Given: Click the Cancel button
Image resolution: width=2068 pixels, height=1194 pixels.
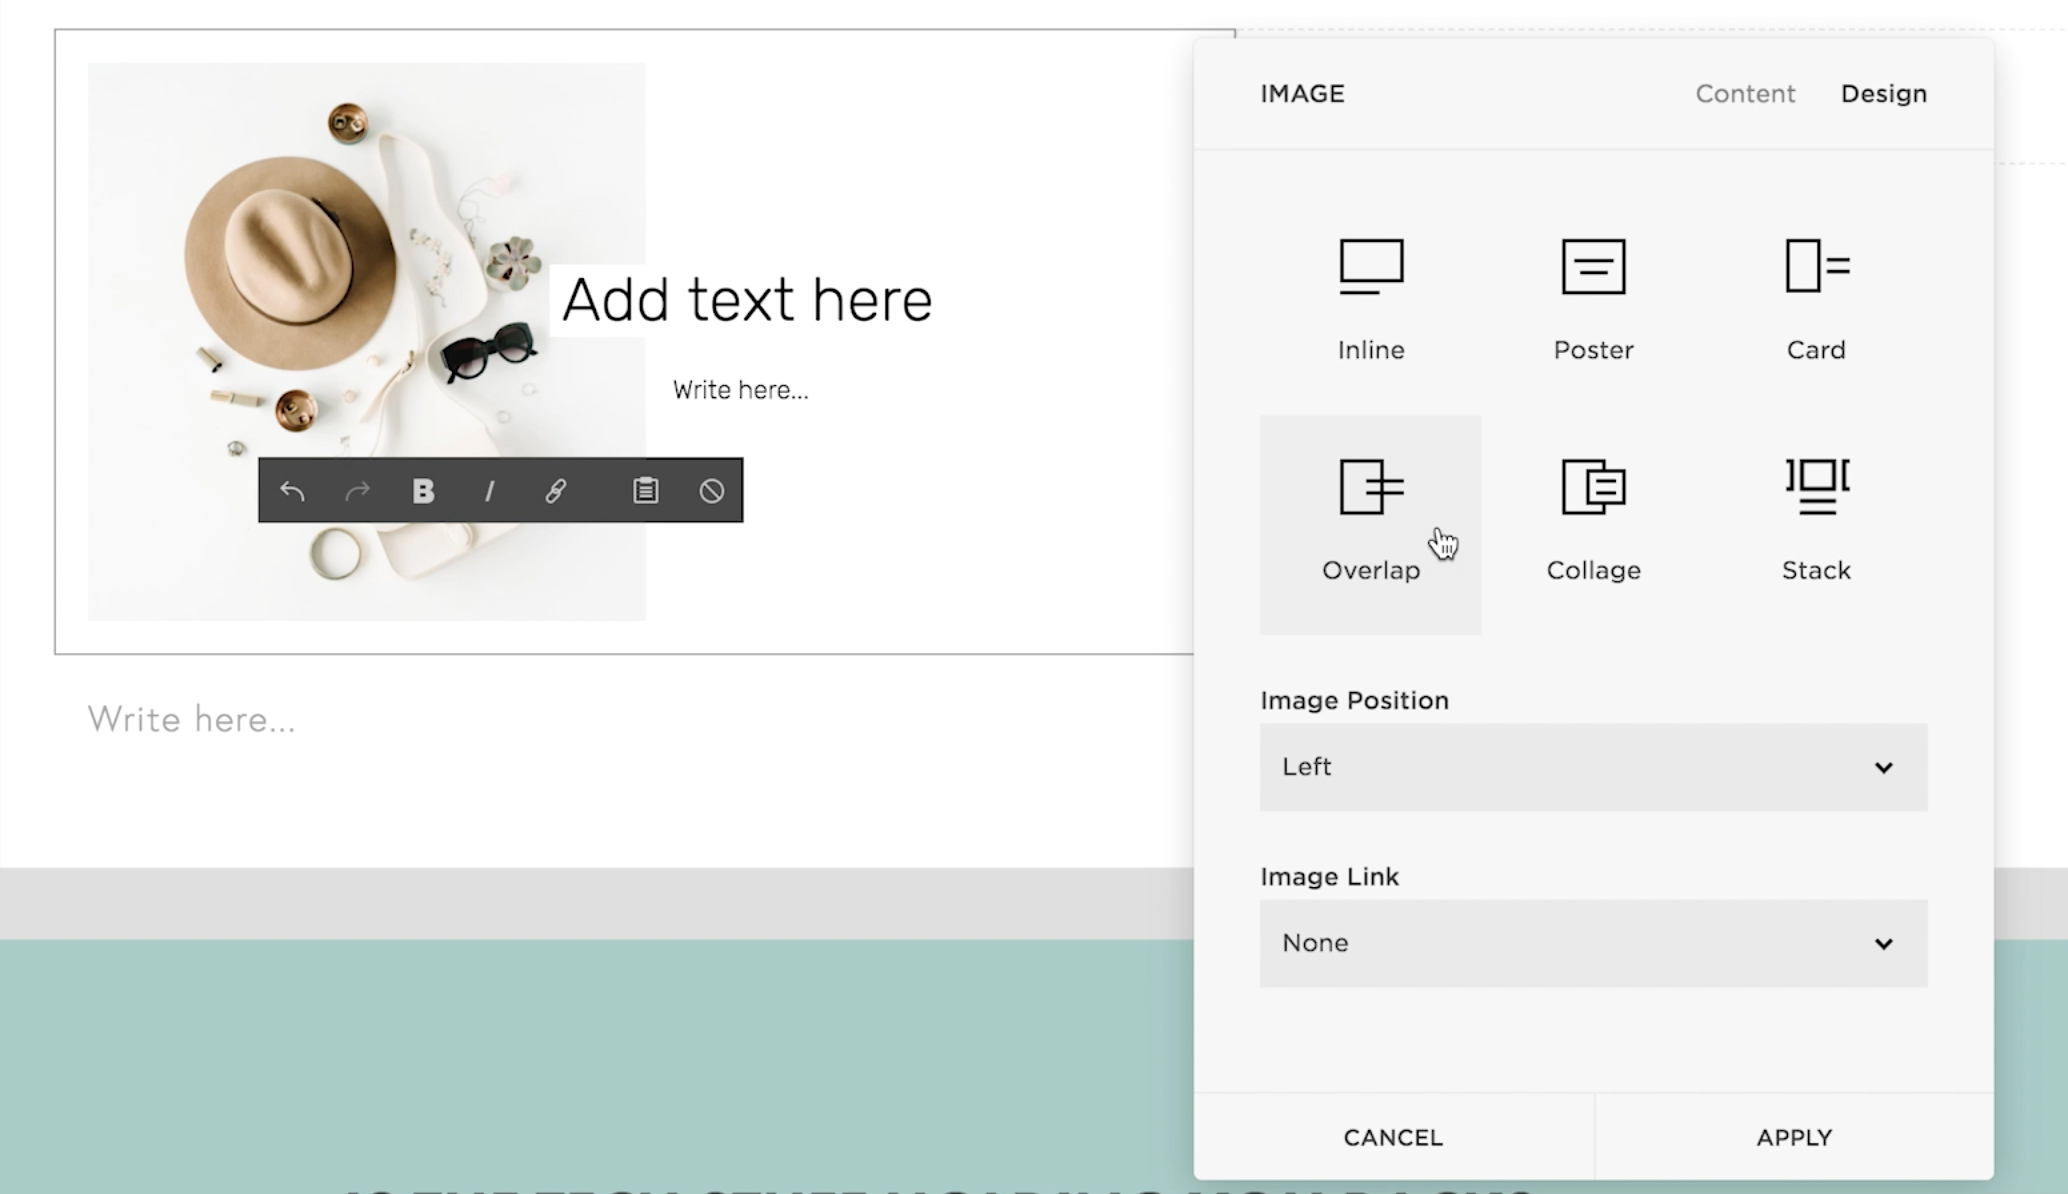Looking at the screenshot, I should pos(1392,1137).
